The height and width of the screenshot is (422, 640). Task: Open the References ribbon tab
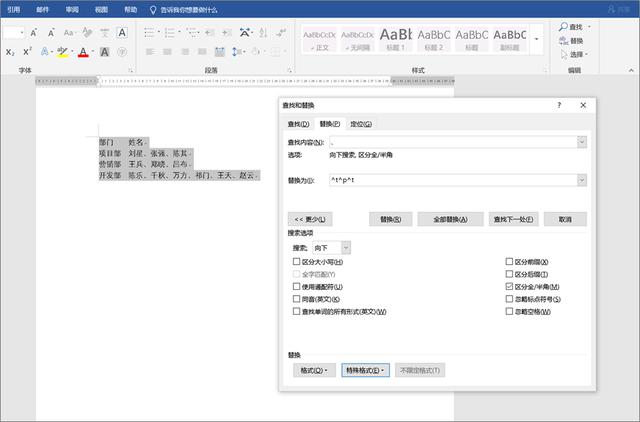(x=13, y=9)
